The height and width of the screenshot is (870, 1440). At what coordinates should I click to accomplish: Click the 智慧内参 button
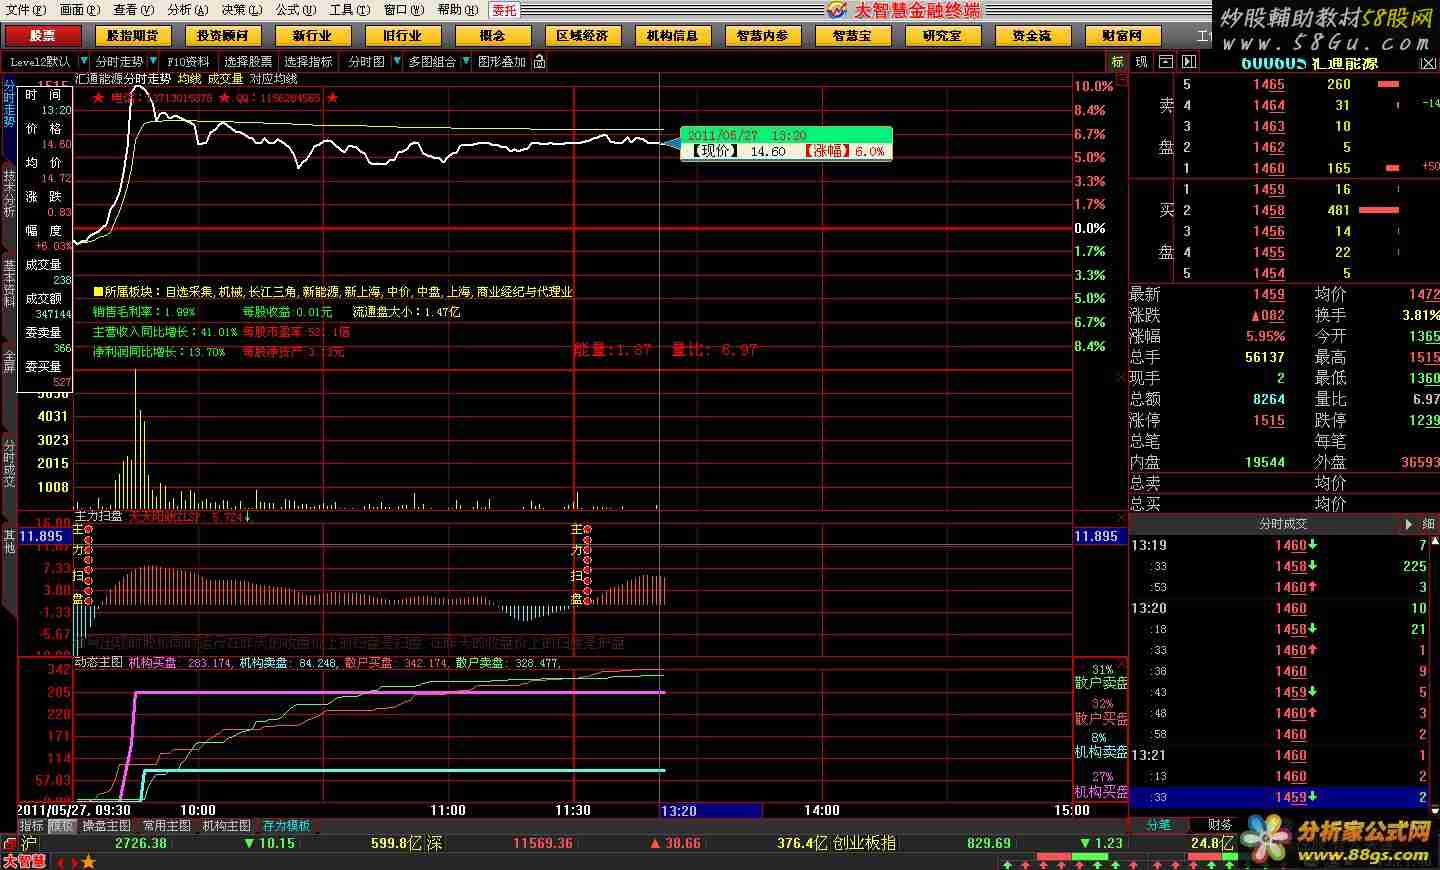pos(762,35)
